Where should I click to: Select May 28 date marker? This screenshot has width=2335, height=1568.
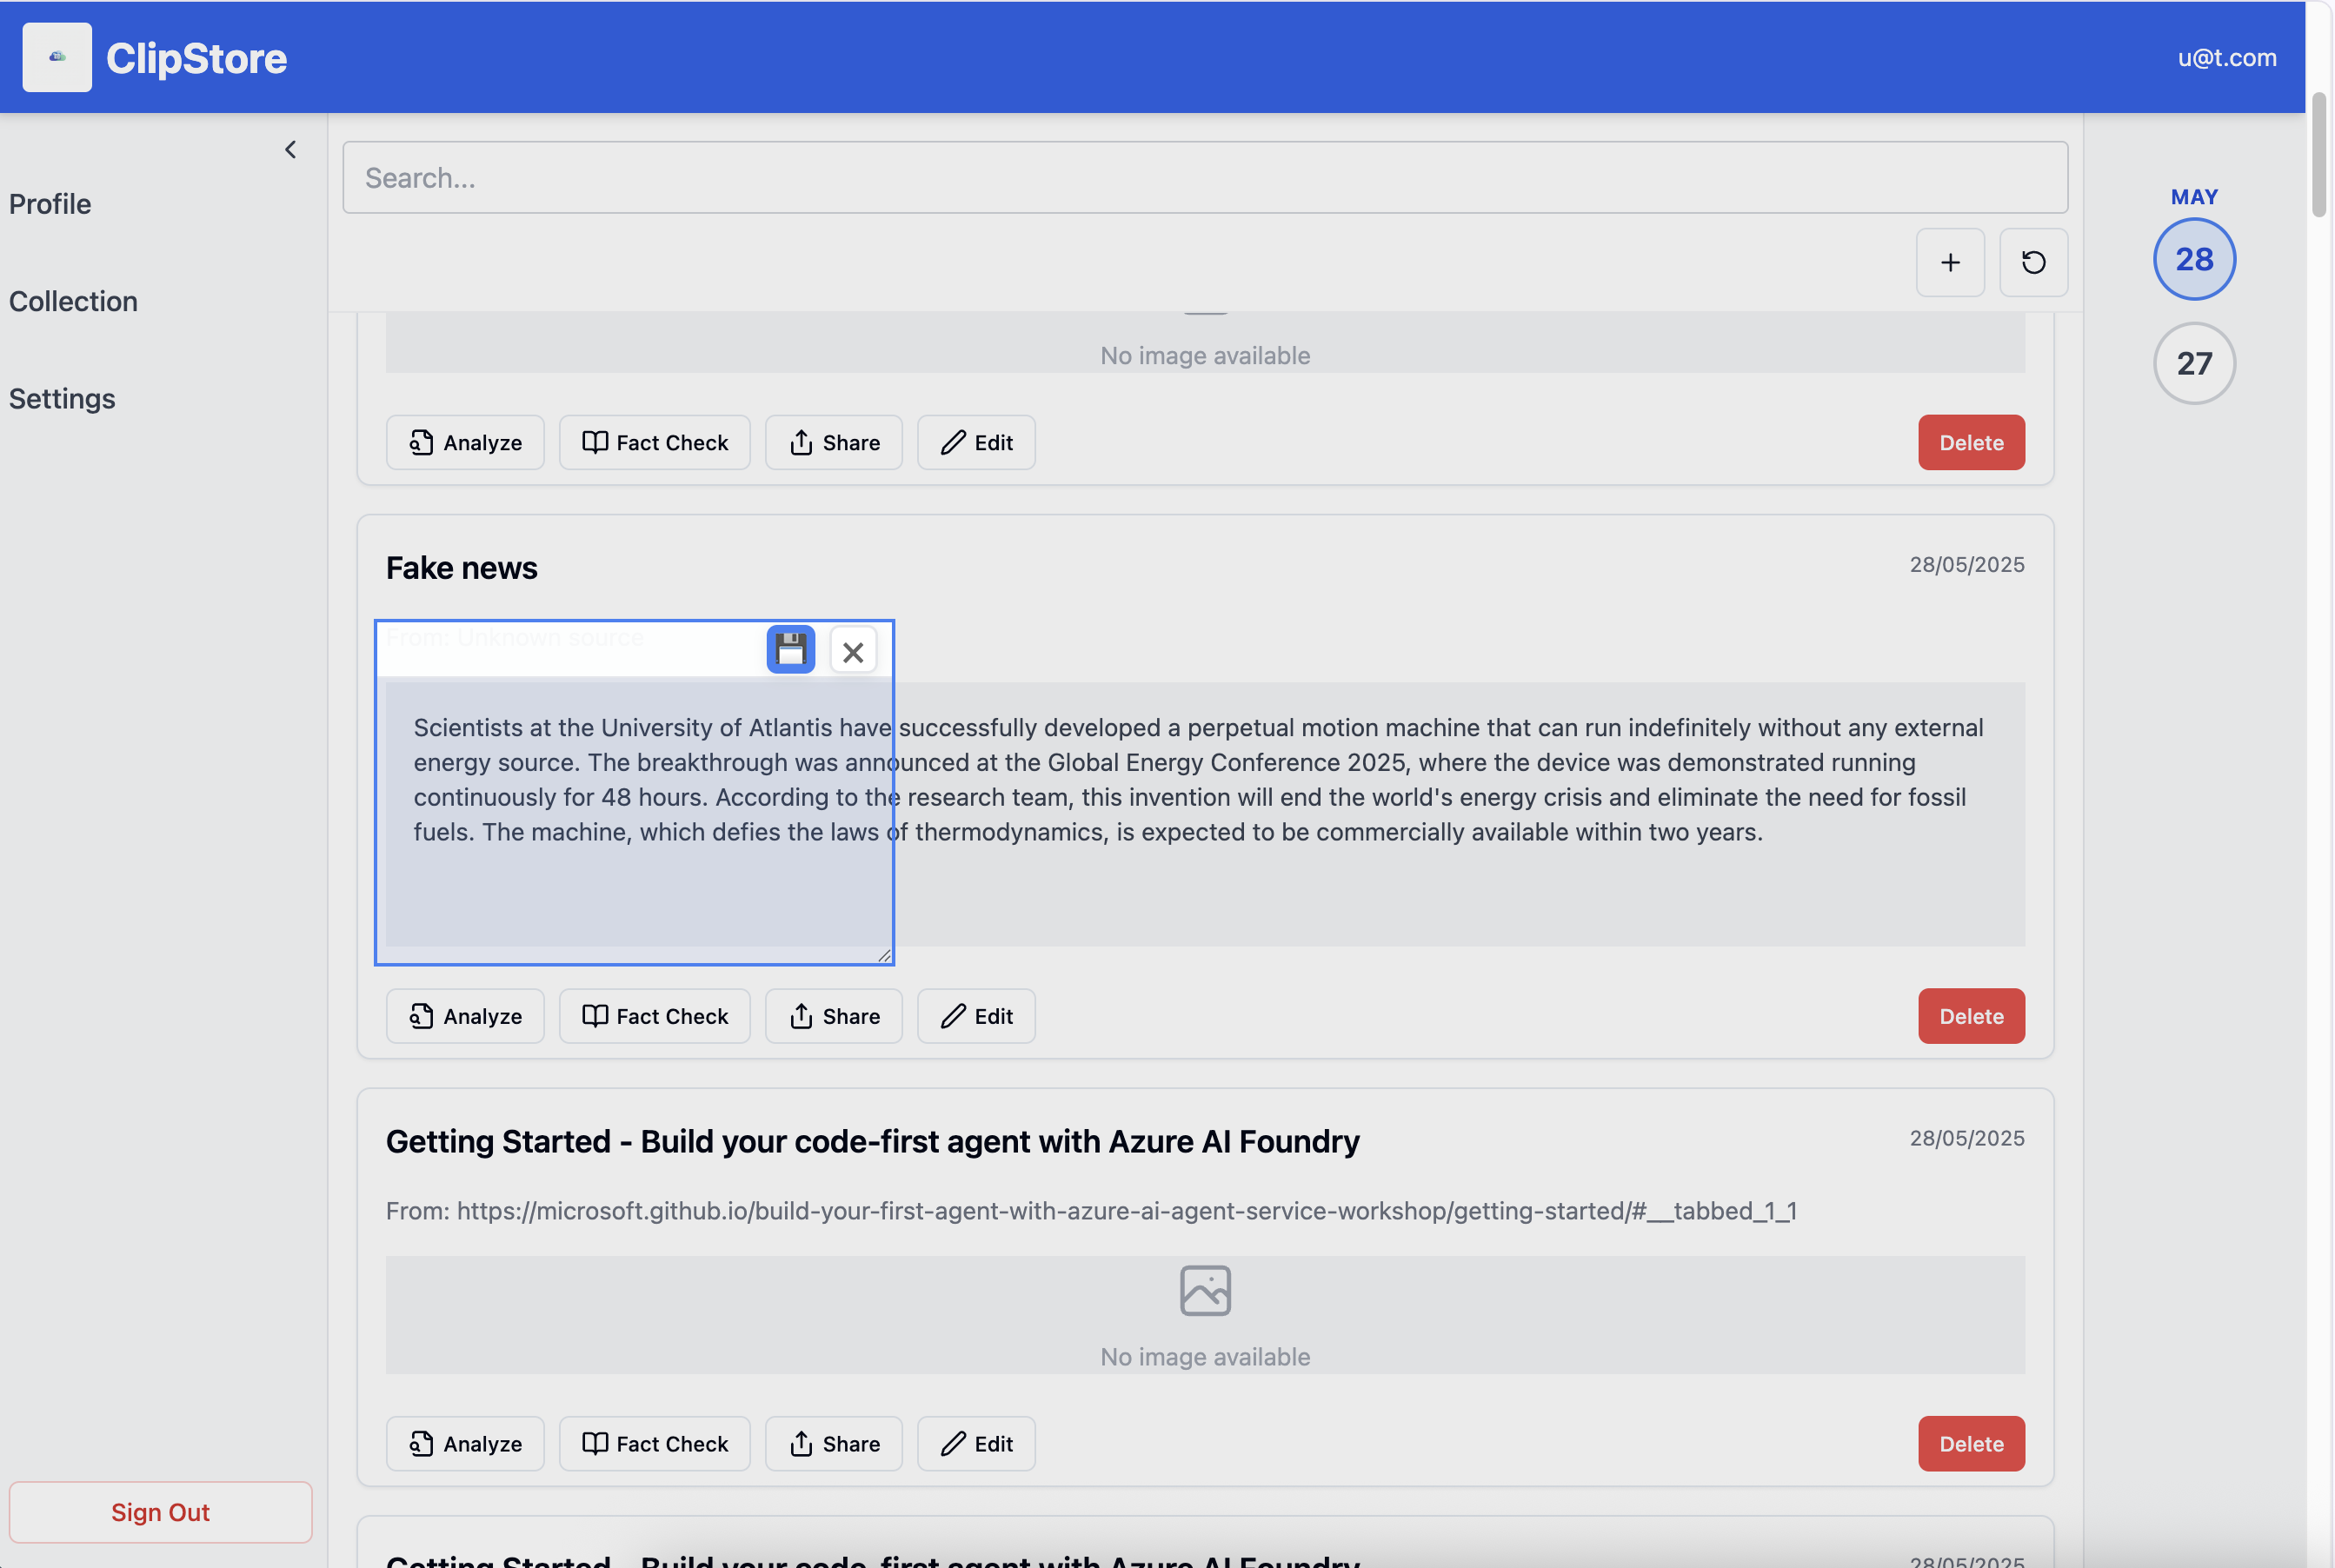[x=2193, y=259]
